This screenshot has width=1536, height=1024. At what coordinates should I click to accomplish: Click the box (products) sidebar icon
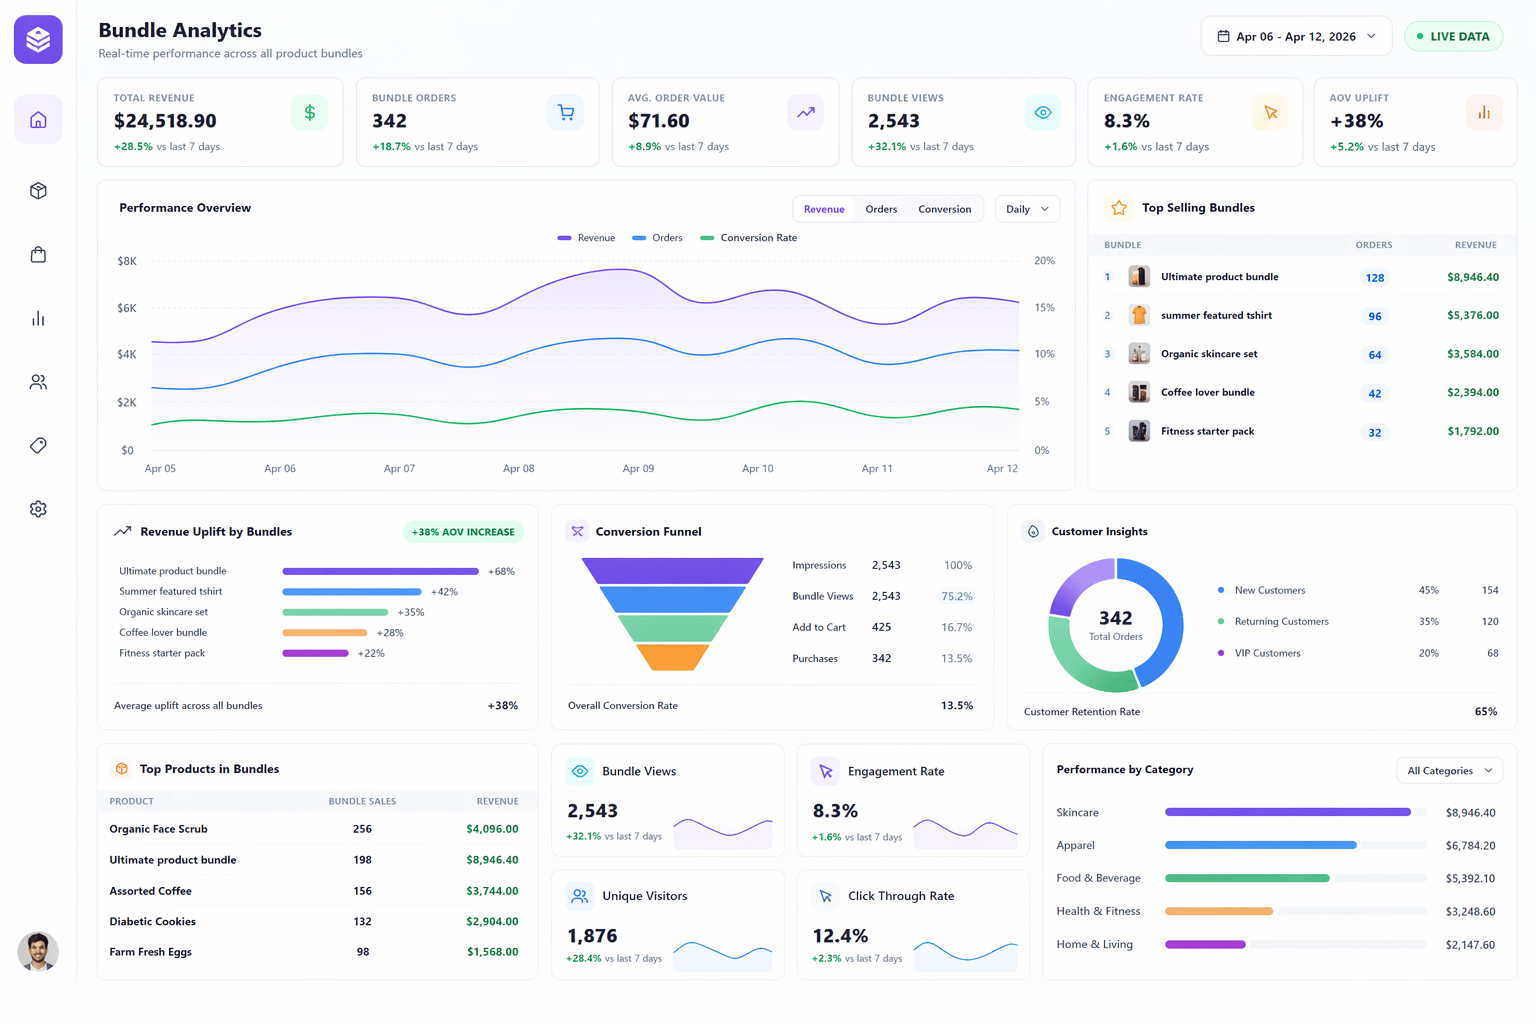(38, 191)
